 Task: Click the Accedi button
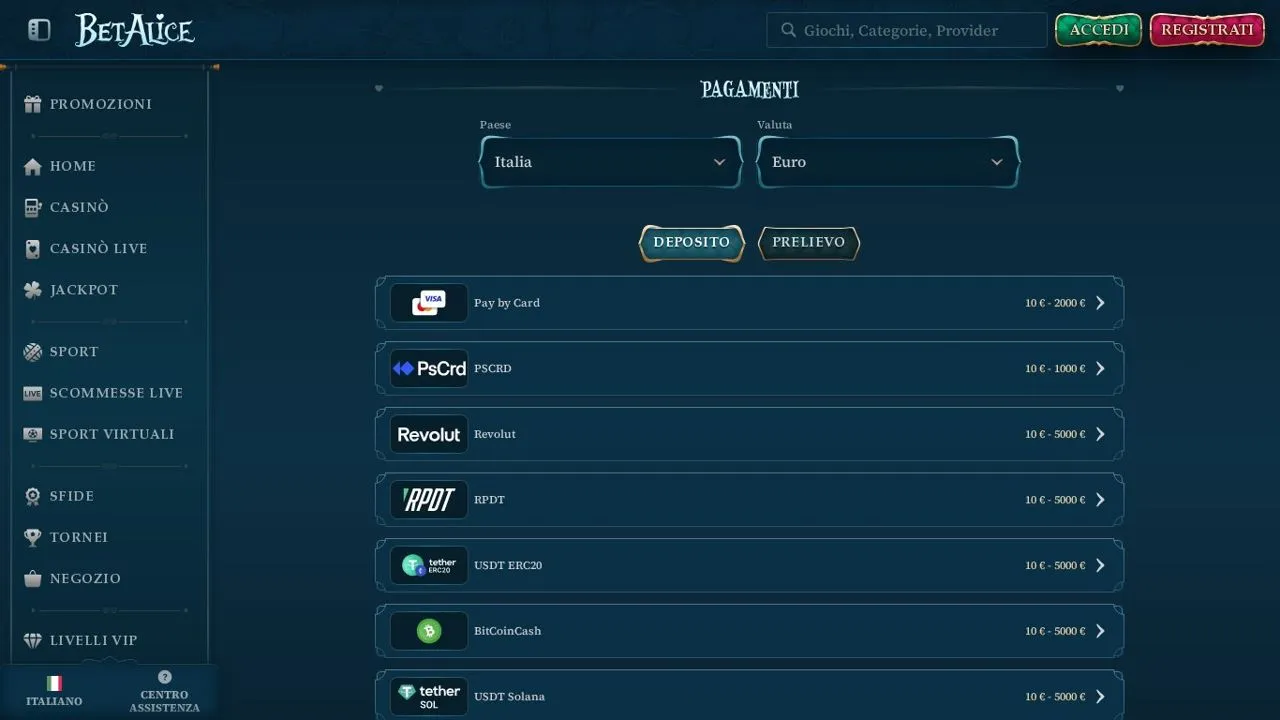[1099, 30]
